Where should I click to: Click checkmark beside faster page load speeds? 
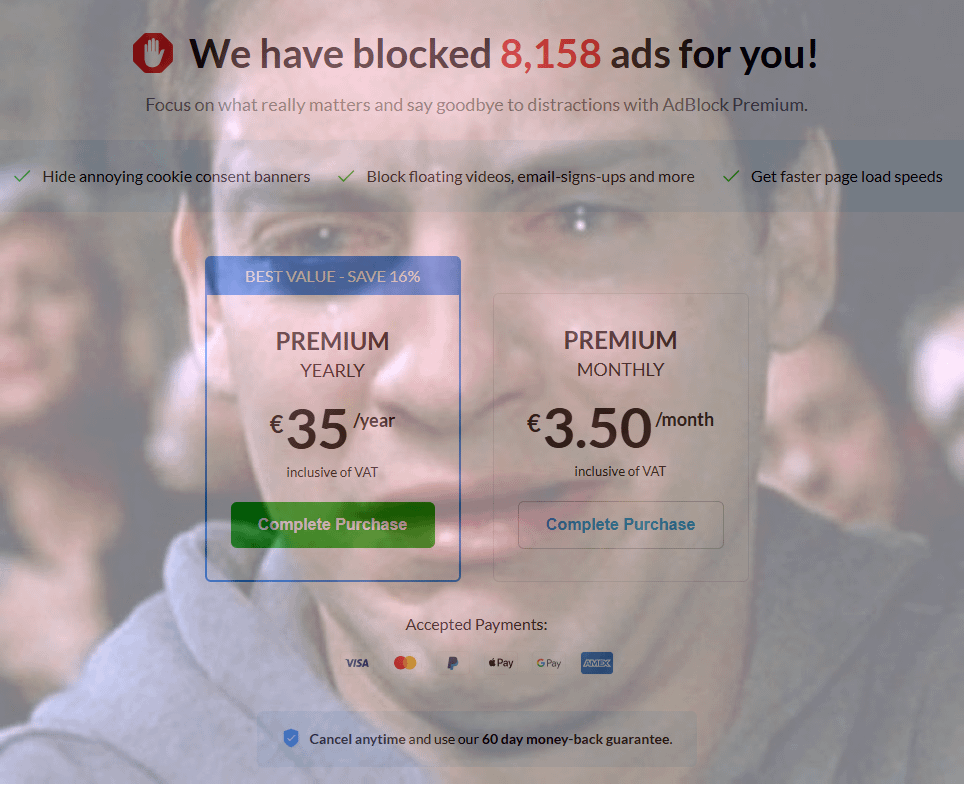point(731,176)
